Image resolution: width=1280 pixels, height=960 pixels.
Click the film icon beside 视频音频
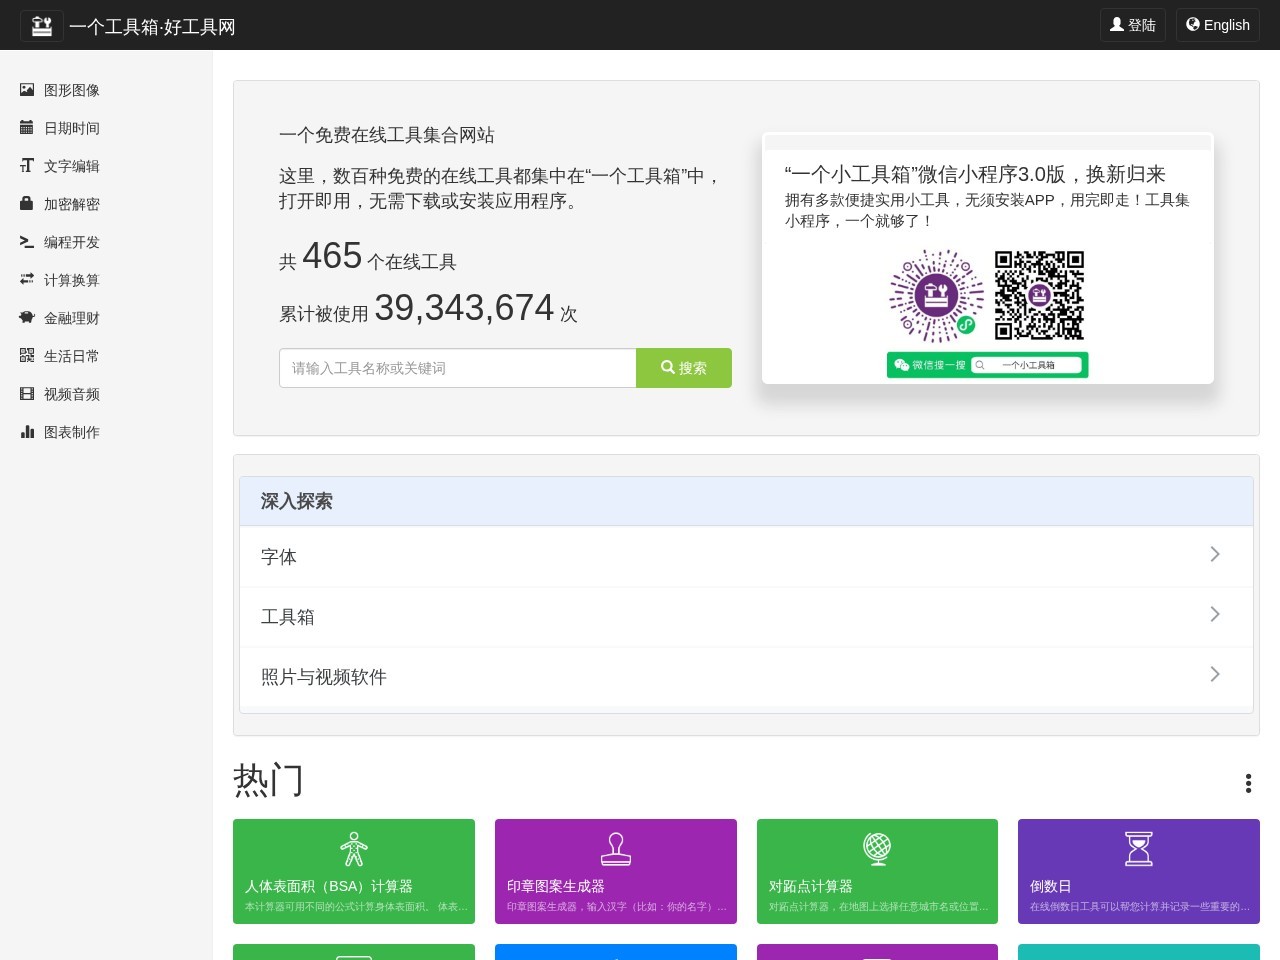pos(27,393)
